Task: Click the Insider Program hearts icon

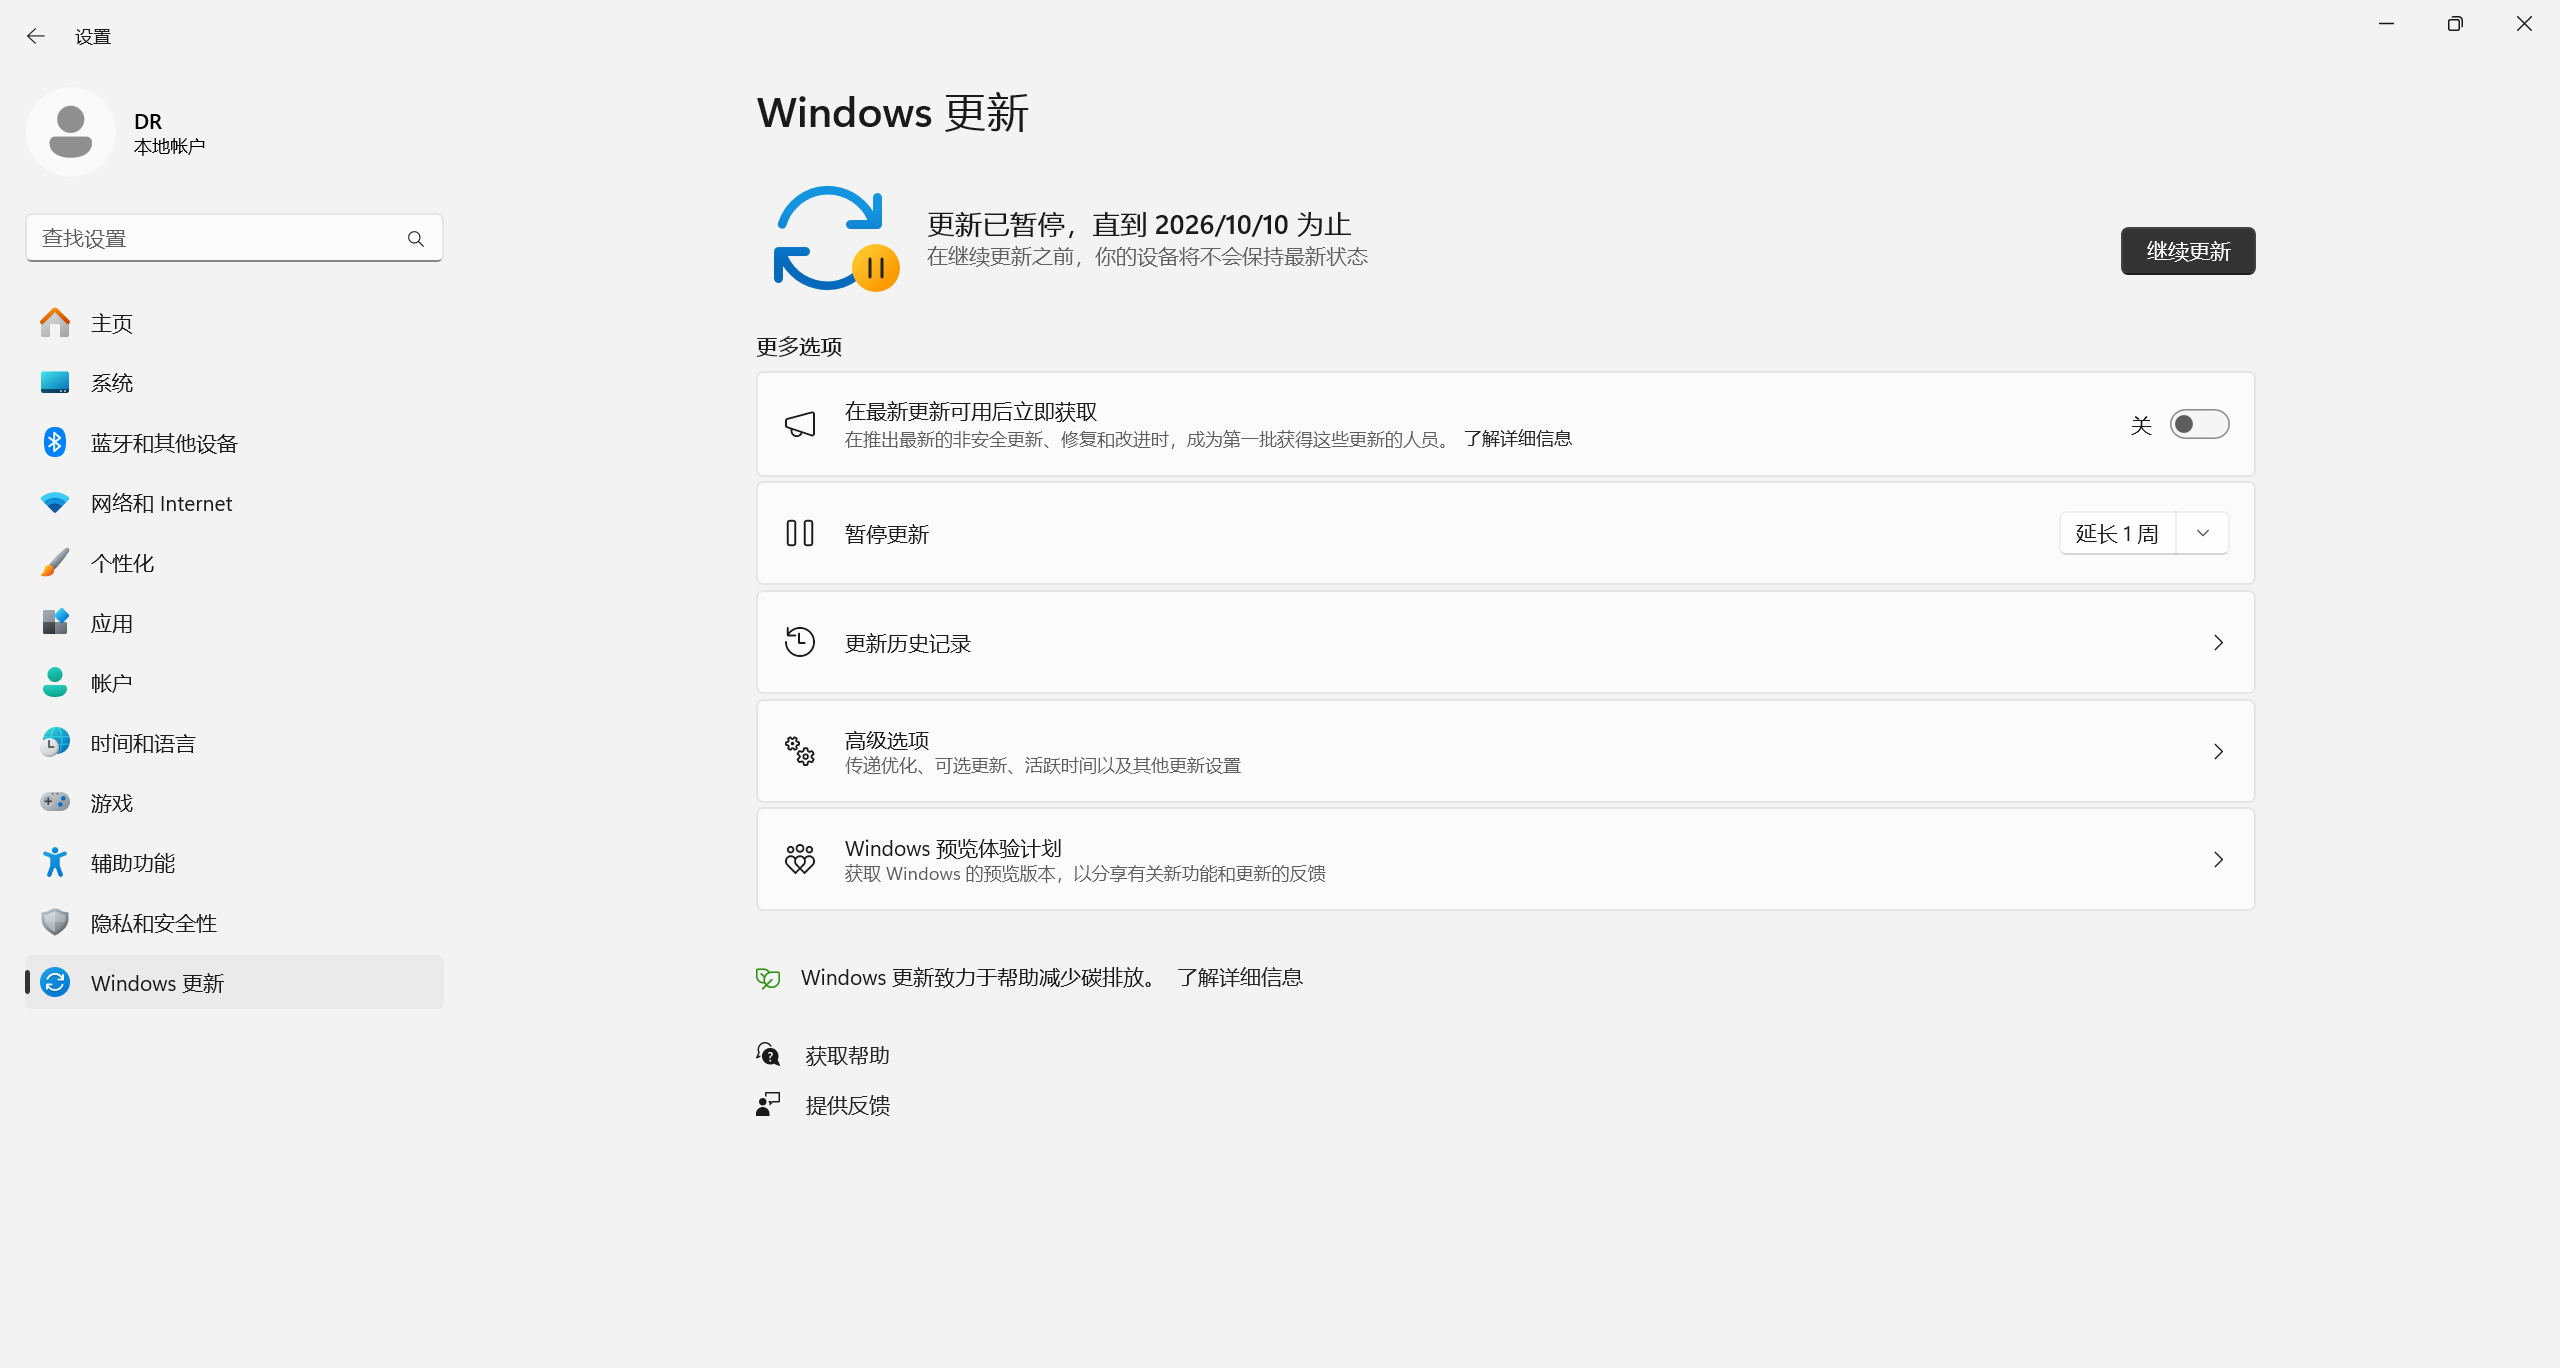Action: (x=800, y=860)
